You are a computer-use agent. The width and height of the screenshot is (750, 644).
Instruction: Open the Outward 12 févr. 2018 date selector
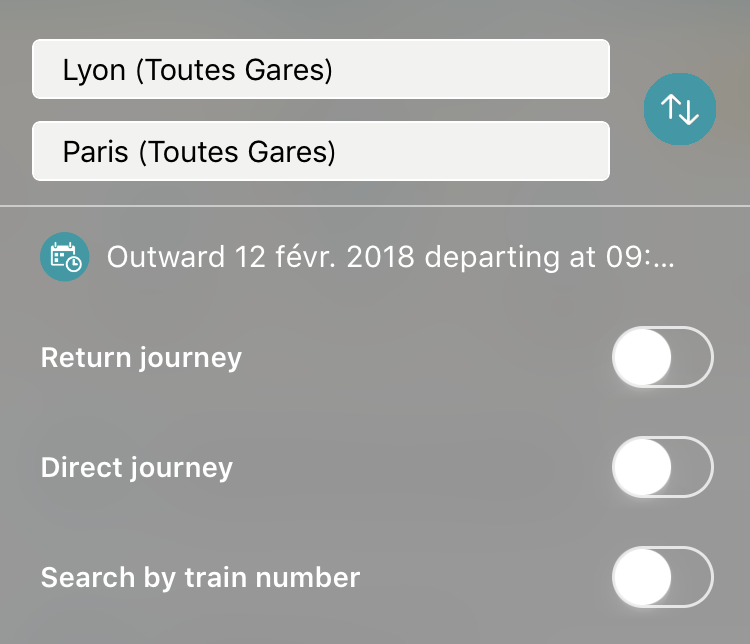click(x=390, y=257)
